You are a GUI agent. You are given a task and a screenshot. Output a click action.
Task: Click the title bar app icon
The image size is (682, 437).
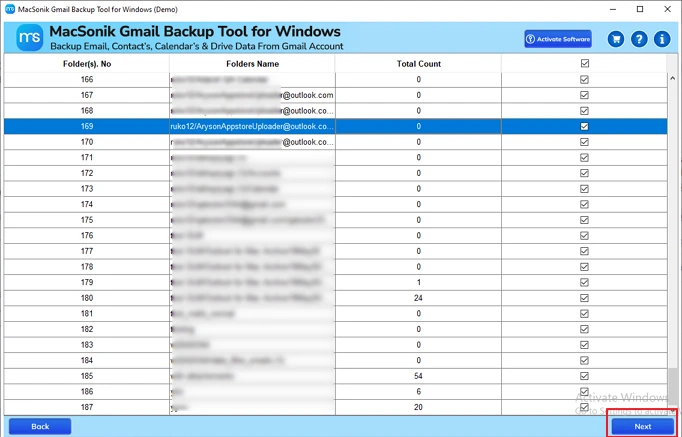(10, 9)
